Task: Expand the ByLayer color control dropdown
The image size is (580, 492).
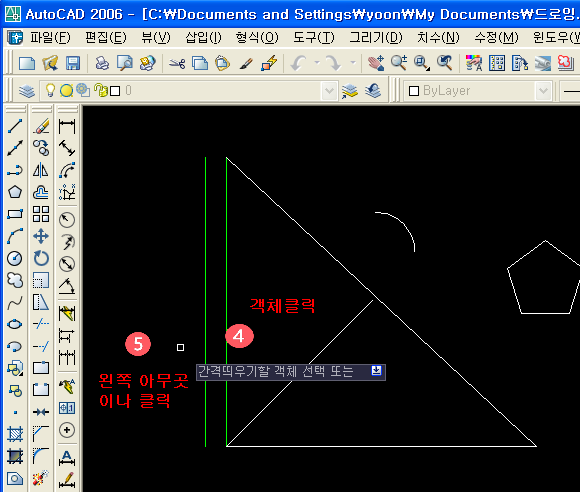Action: coord(543,91)
